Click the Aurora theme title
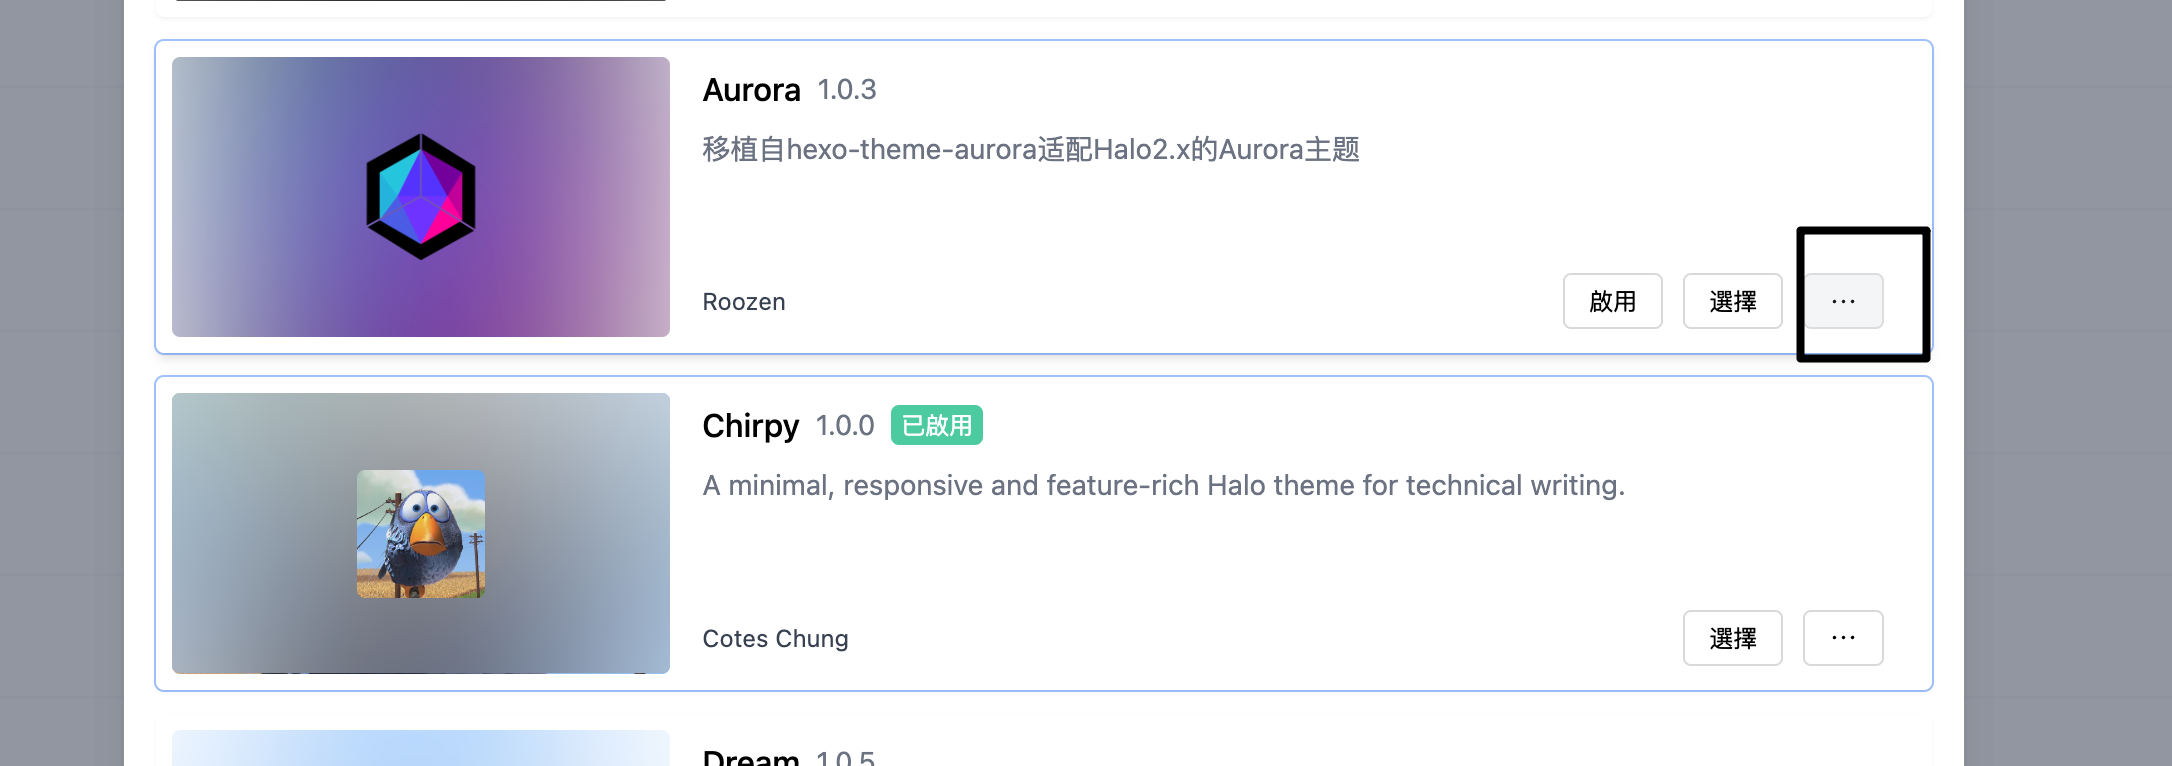 [x=751, y=90]
